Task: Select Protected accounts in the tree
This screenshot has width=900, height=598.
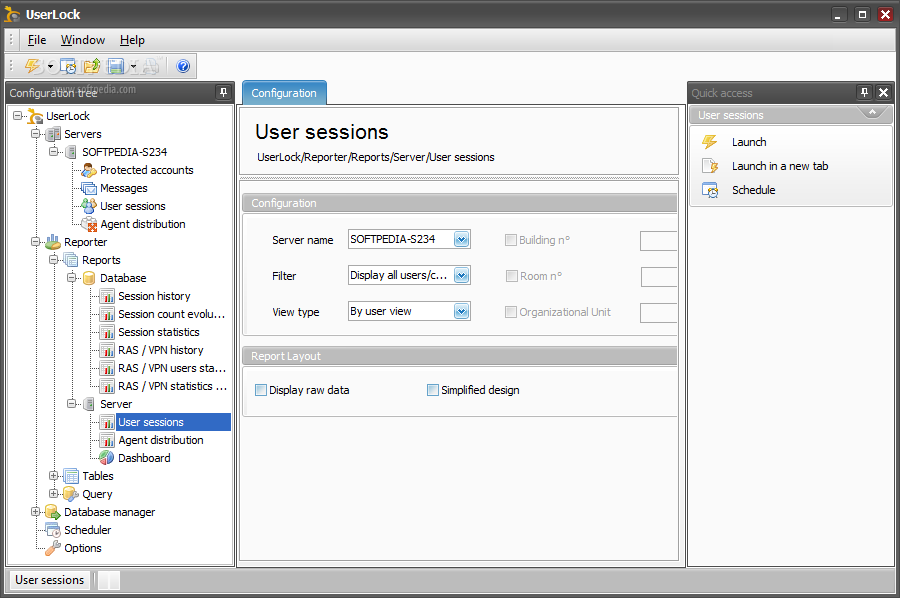Action: coord(146,170)
